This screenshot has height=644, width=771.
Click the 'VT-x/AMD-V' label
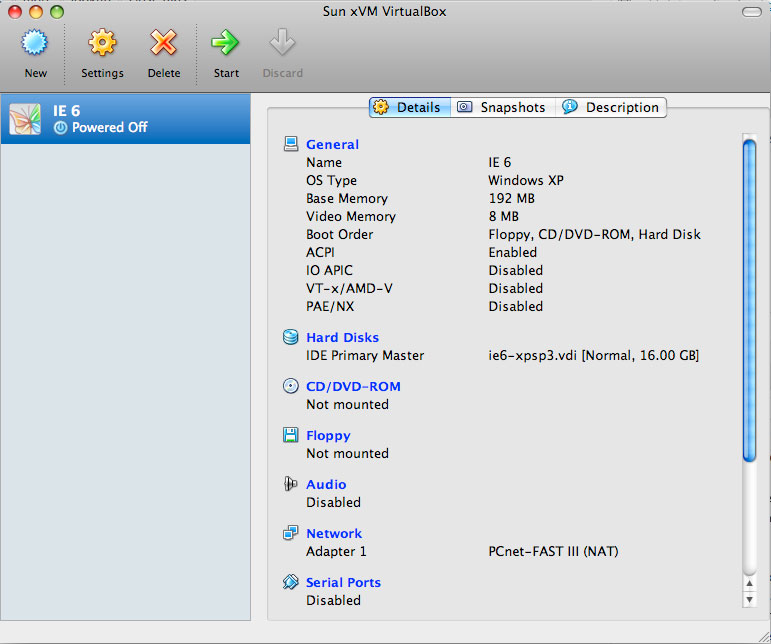point(349,289)
